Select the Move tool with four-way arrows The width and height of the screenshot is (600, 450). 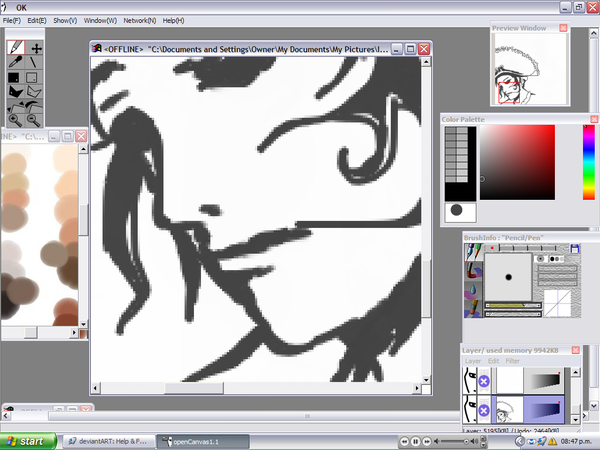tap(36, 48)
